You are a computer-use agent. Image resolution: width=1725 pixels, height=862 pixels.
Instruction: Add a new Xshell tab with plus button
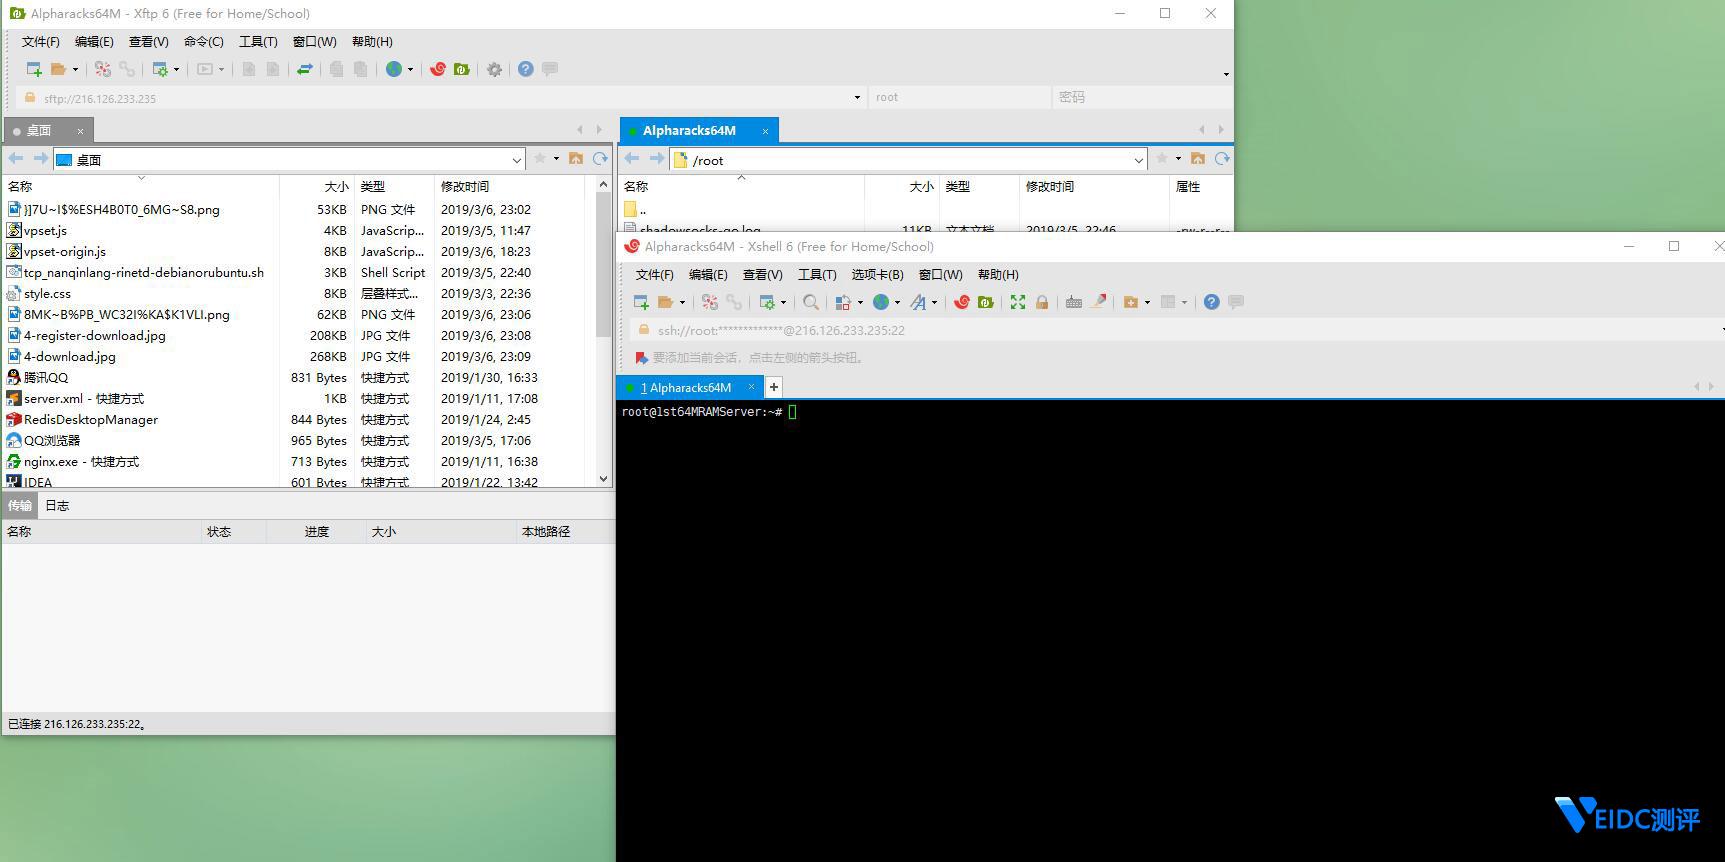(x=773, y=387)
